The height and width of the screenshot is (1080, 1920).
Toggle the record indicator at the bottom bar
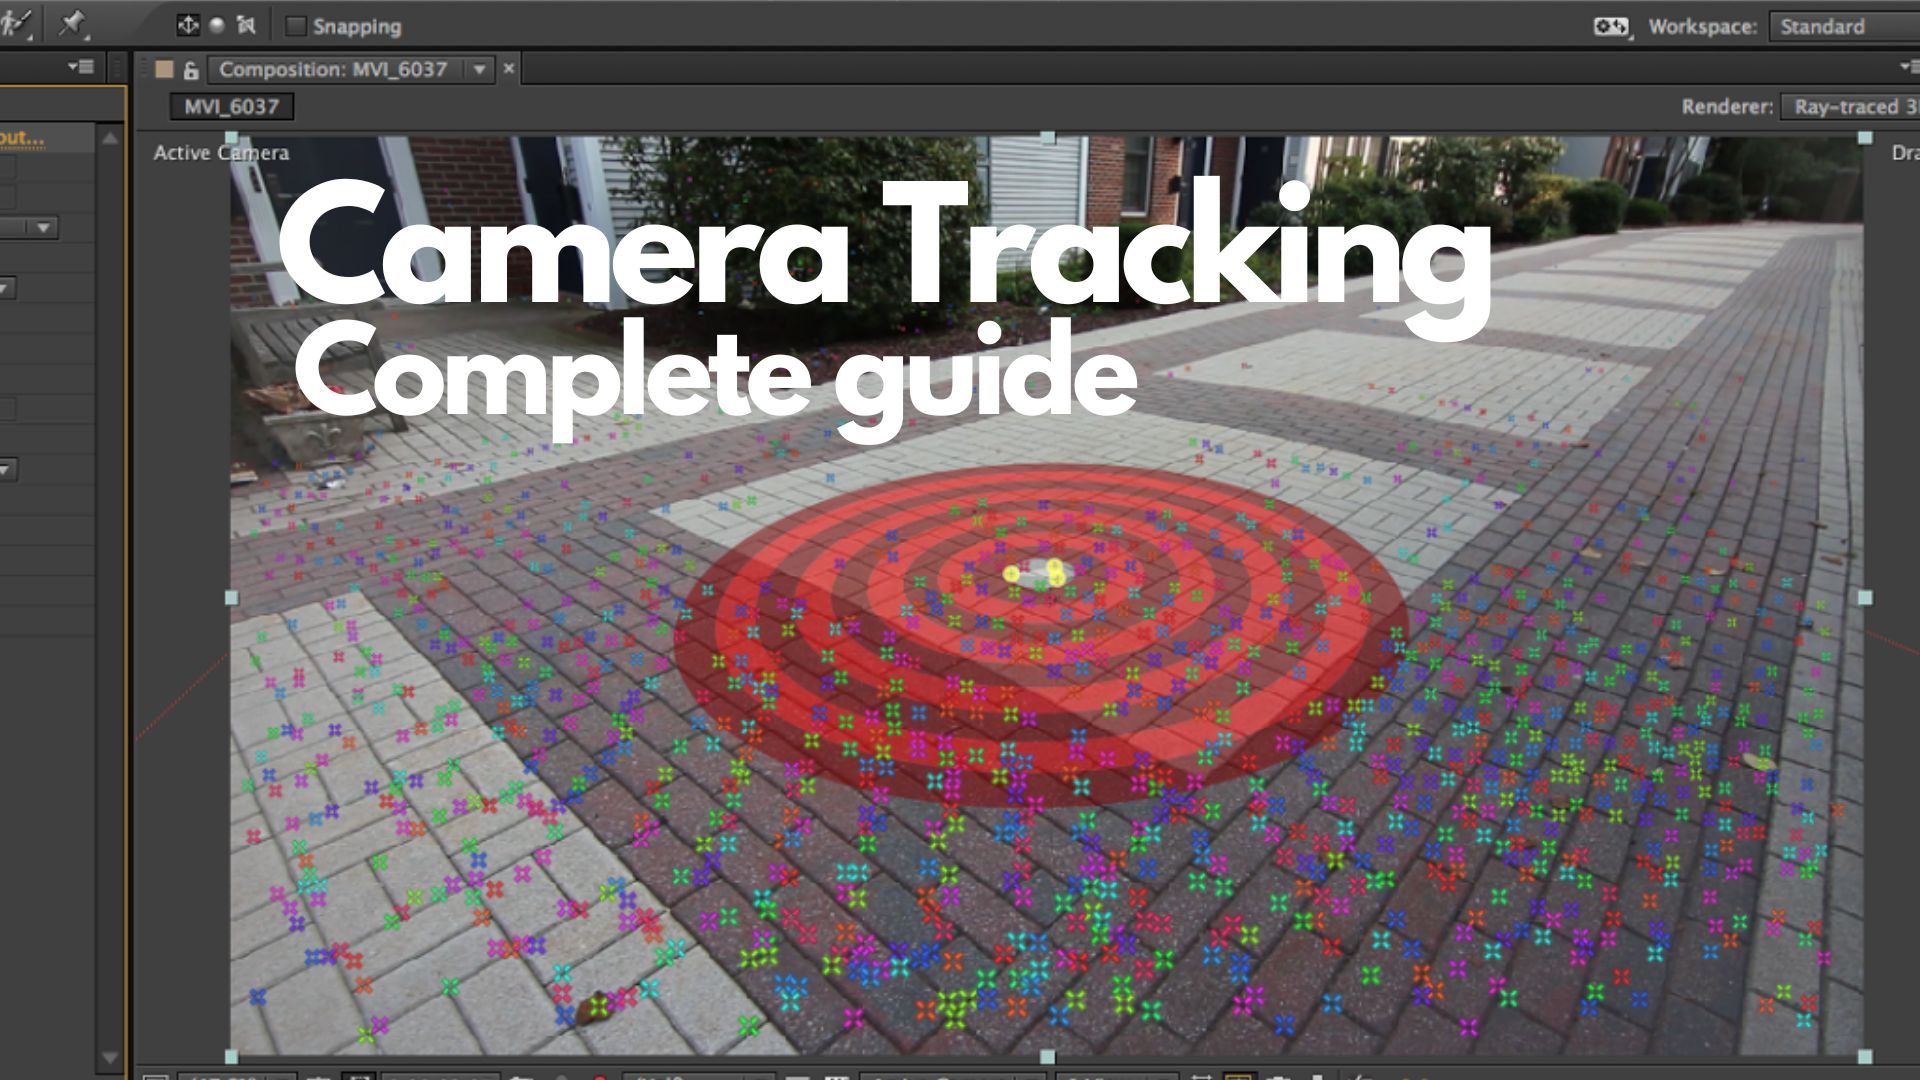tap(600, 1077)
